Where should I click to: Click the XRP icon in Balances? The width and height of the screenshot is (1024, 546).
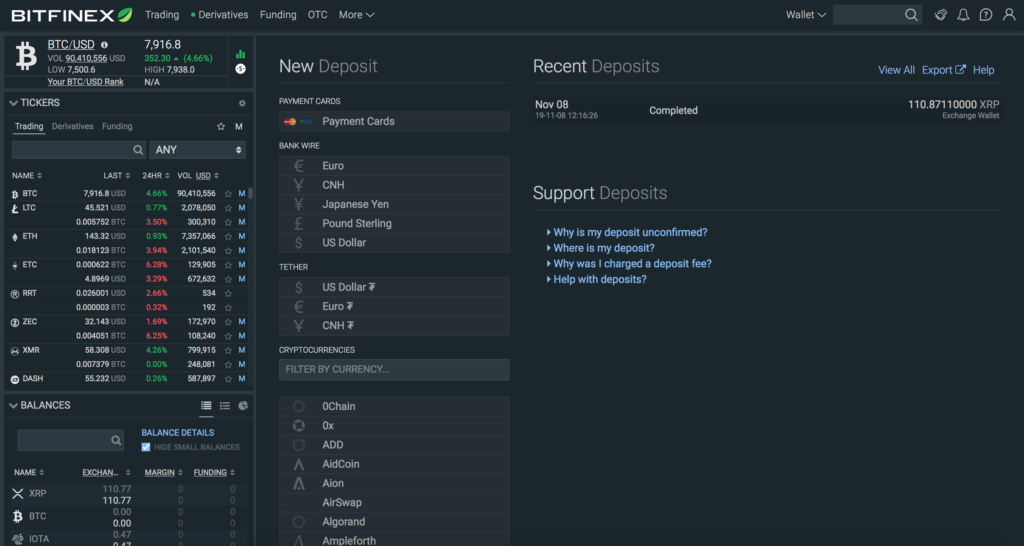(18, 494)
